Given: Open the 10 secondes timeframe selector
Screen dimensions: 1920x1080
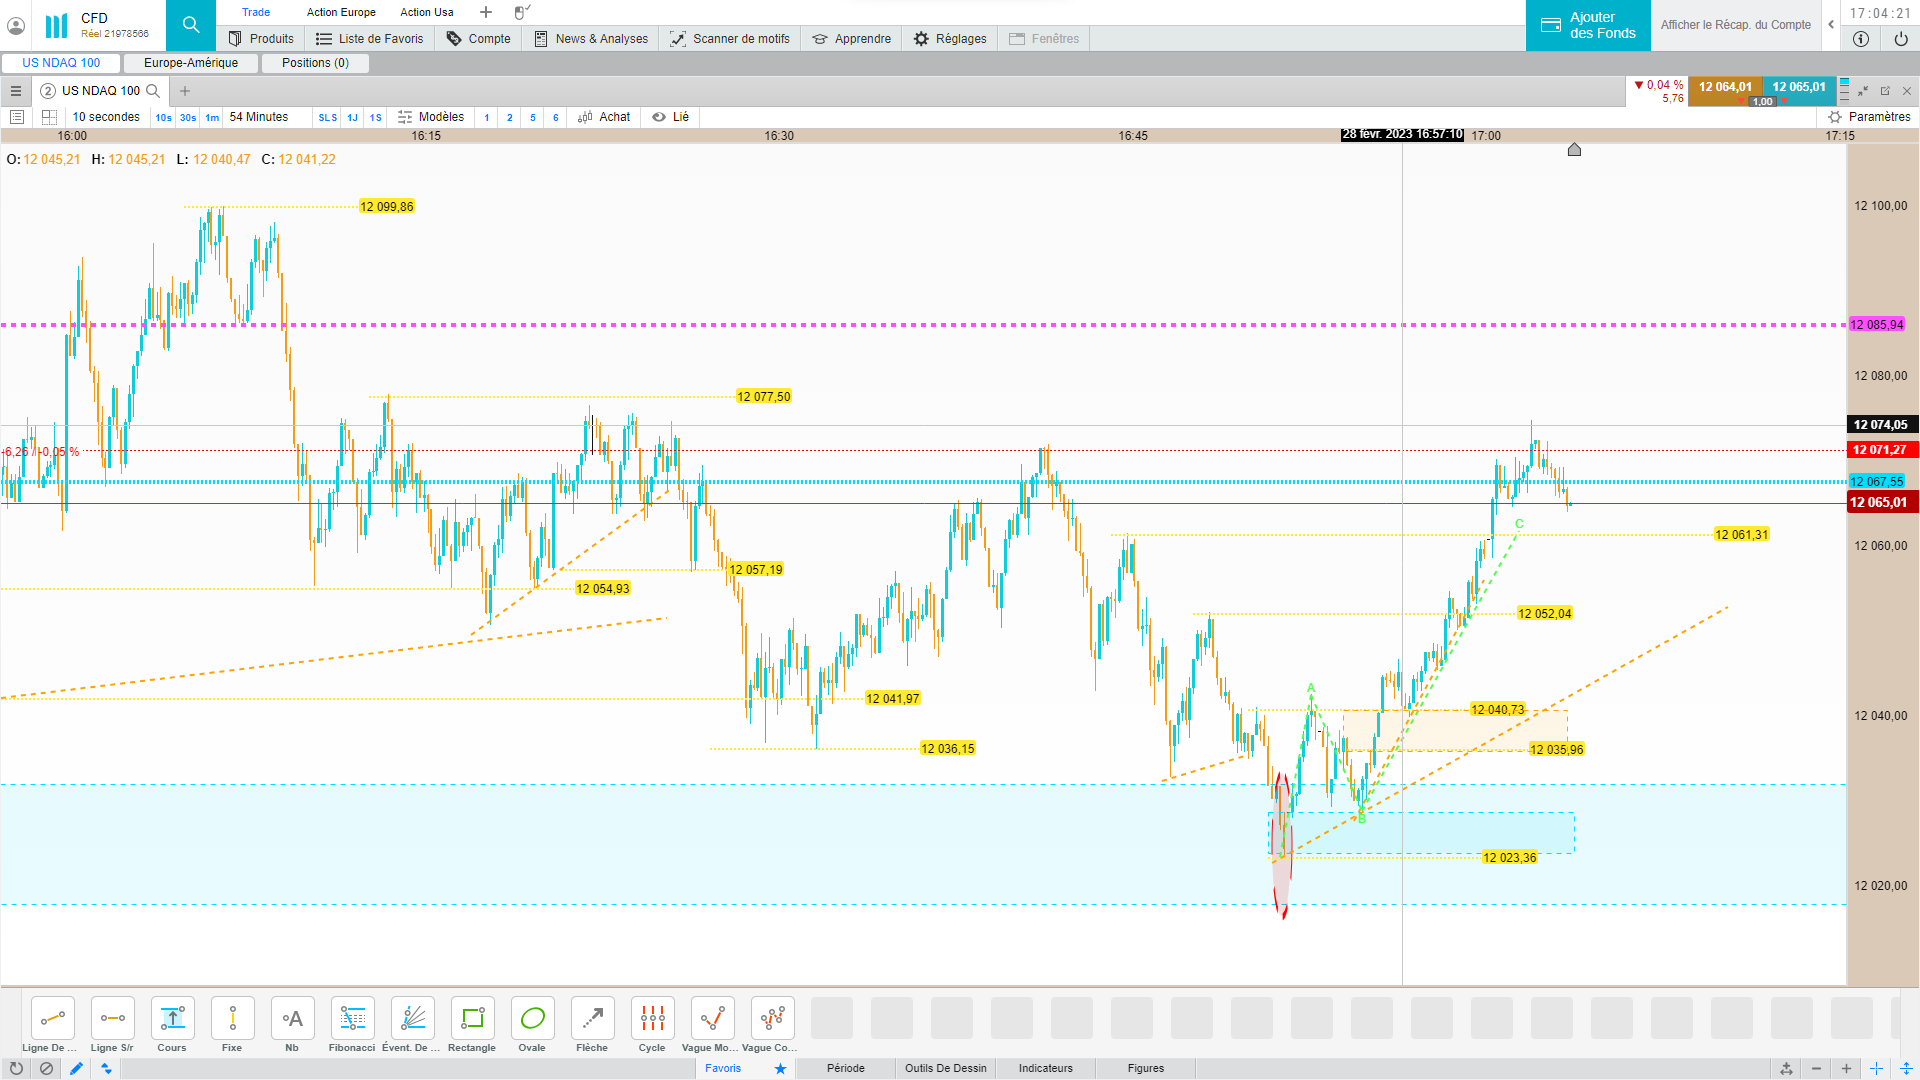Looking at the screenshot, I should (x=106, y=117).
